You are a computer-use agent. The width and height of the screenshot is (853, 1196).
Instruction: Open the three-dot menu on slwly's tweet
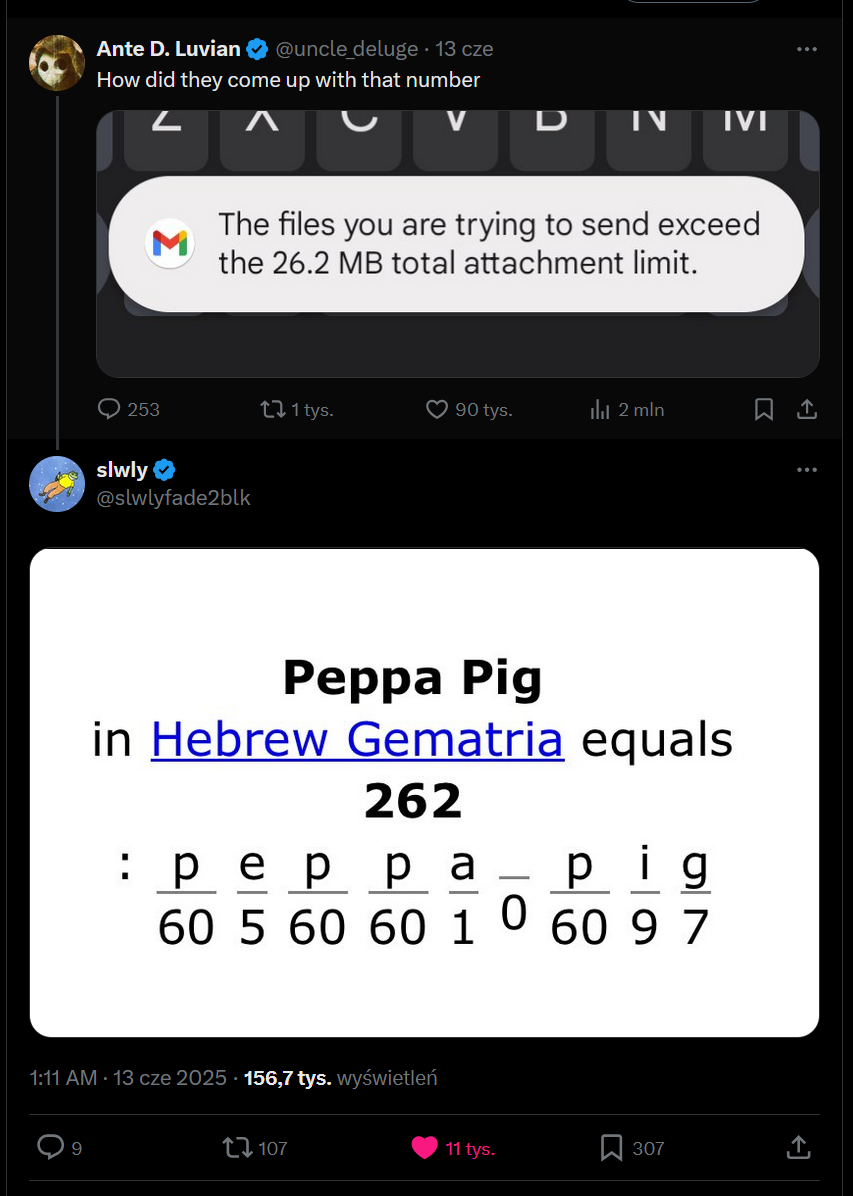(x=807, y=469)
